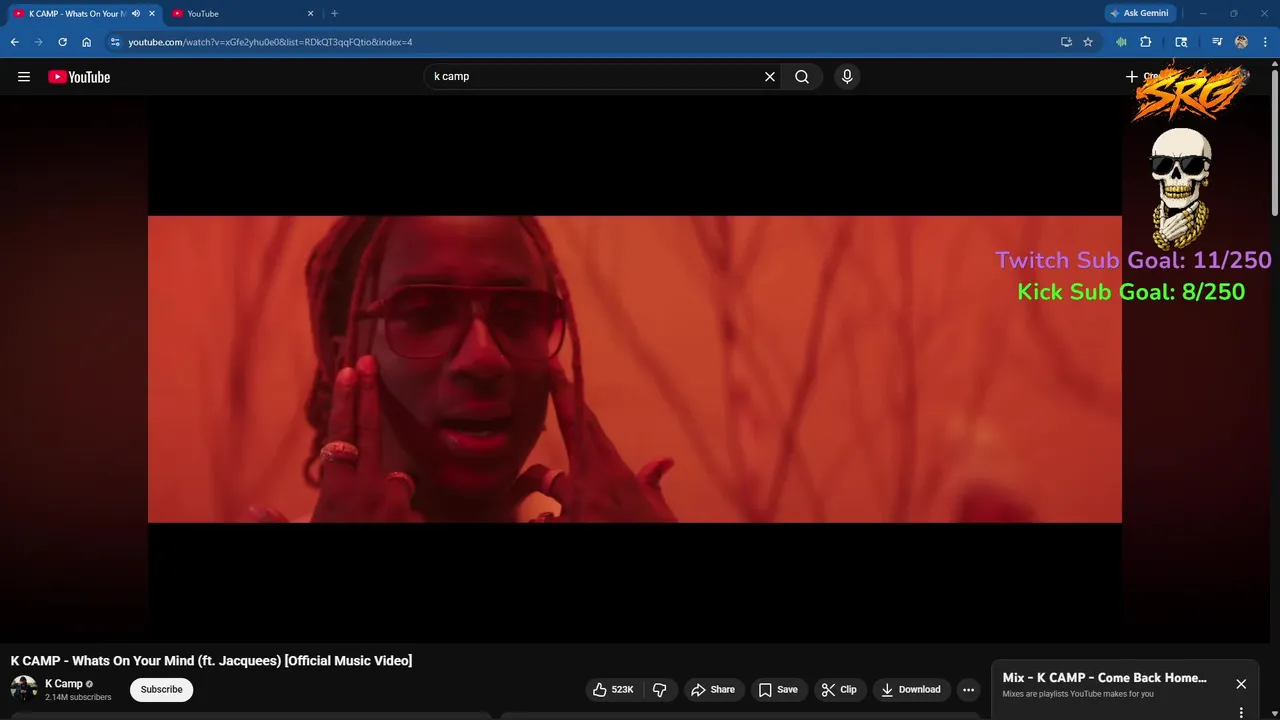Open the browser home page button
The image size is (1280, 720).
tap(87, 42)
